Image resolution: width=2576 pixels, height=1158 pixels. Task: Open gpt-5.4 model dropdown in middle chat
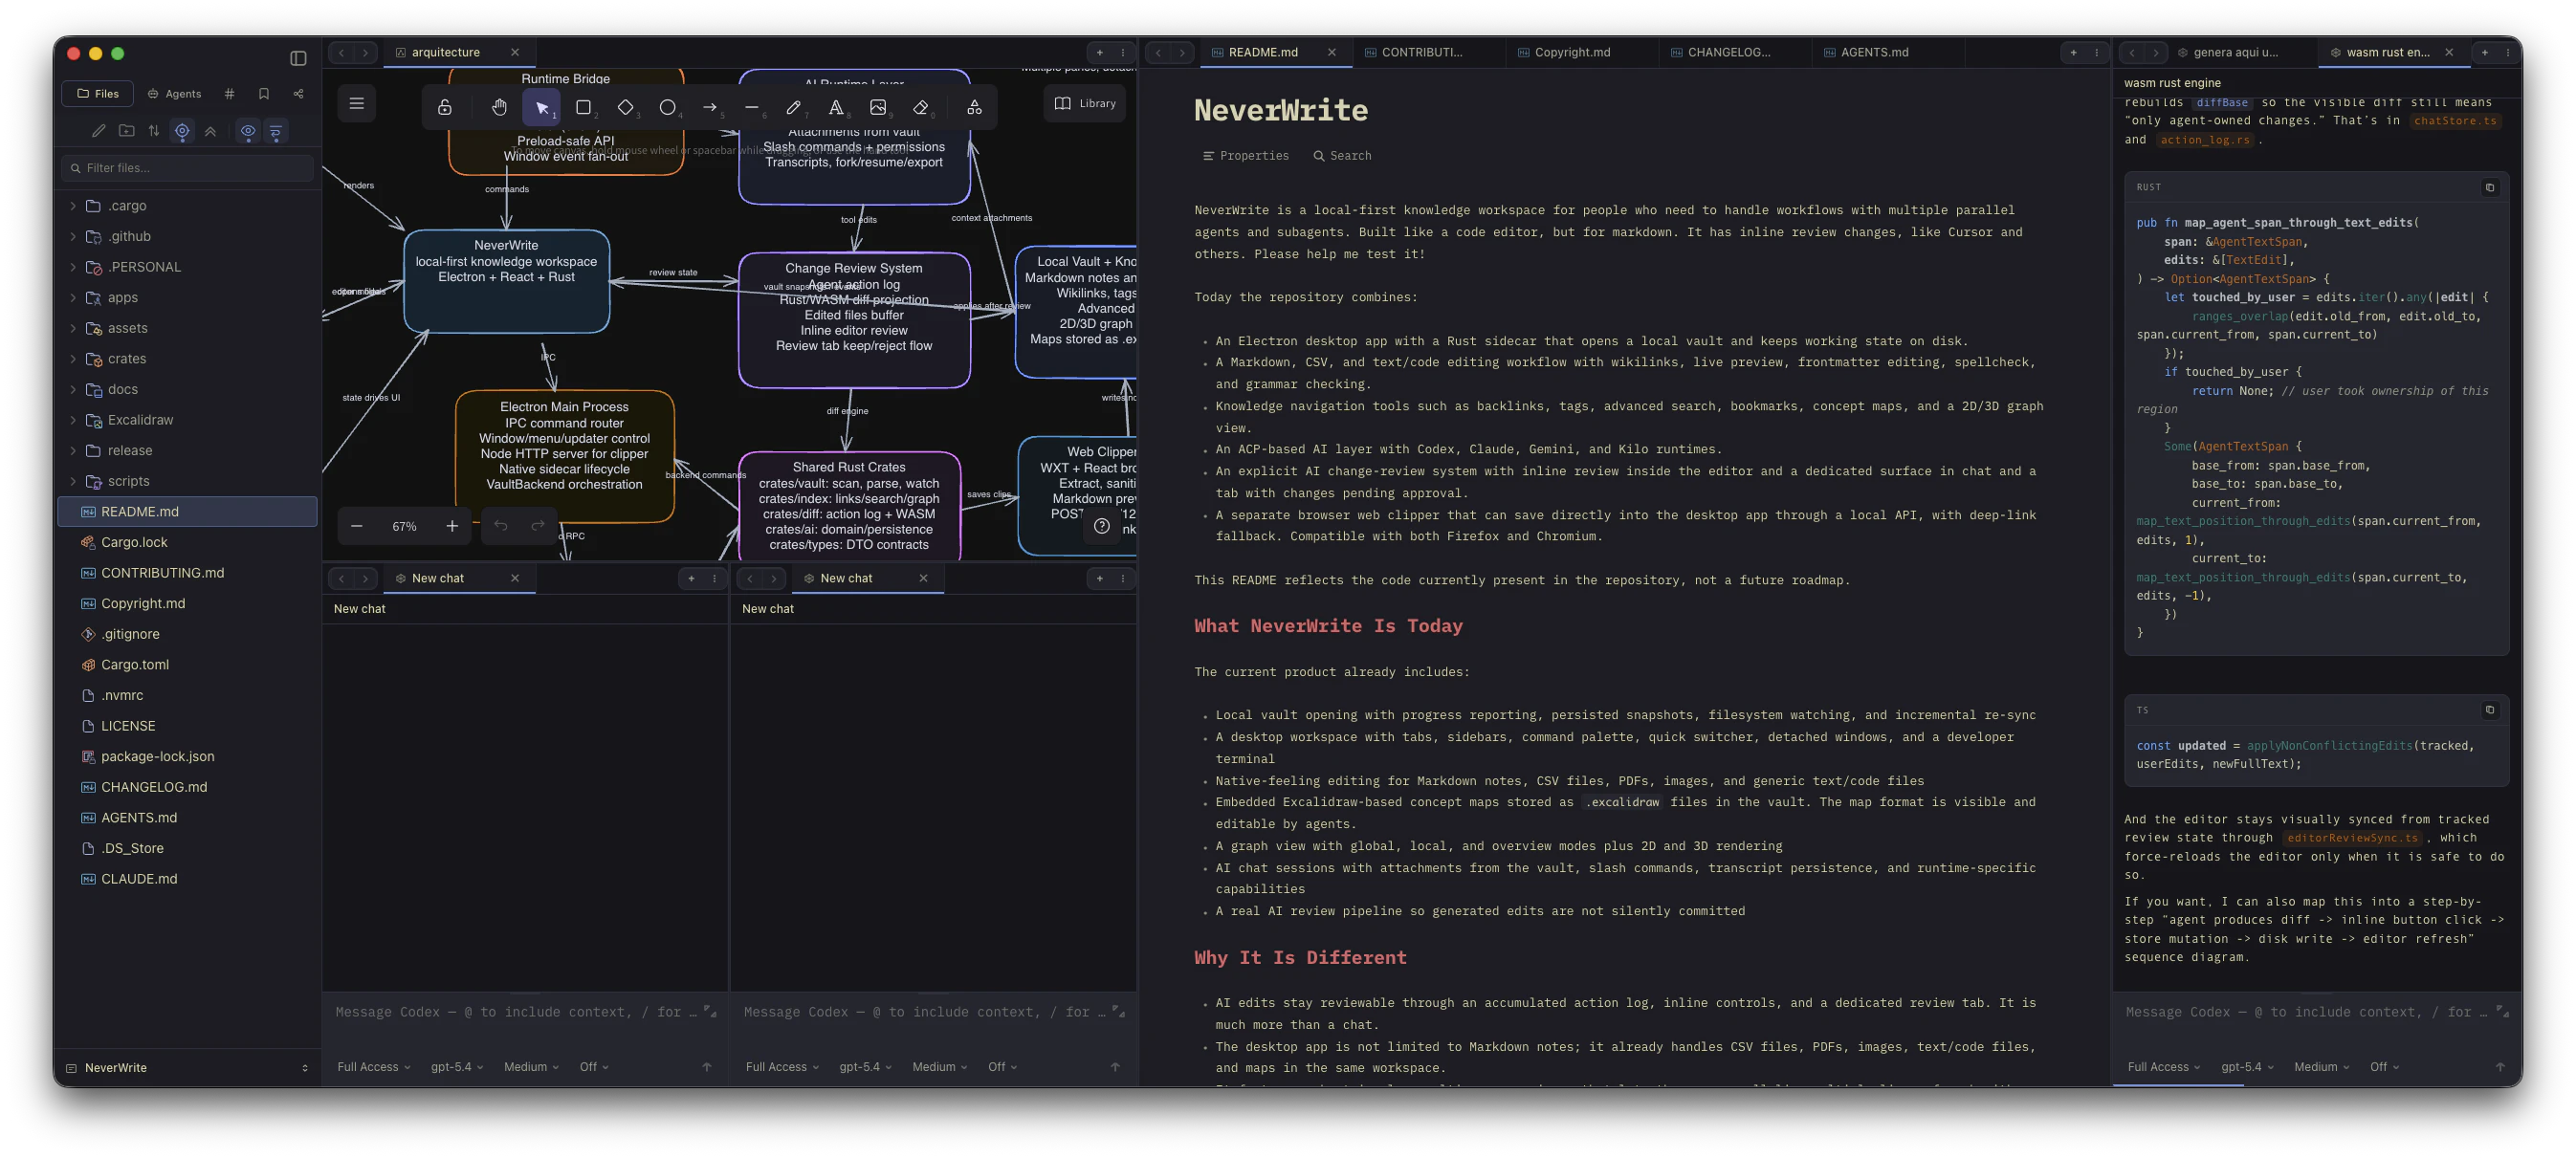[x=865, y=1067]
